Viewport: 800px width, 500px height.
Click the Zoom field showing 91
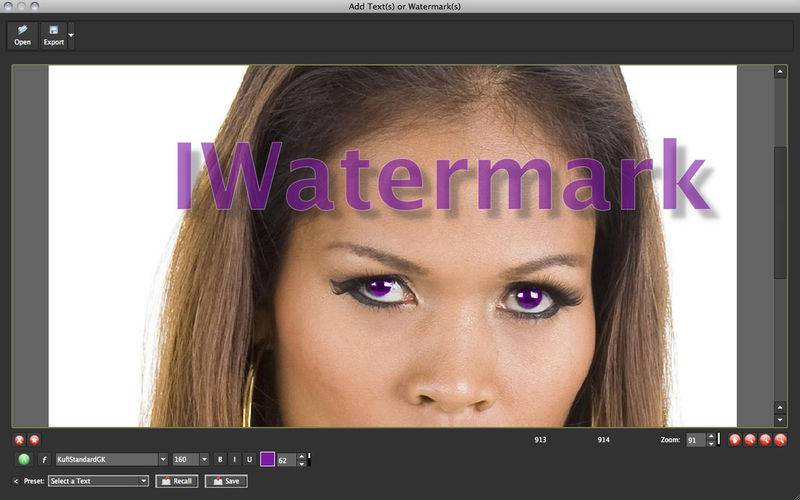696,440
